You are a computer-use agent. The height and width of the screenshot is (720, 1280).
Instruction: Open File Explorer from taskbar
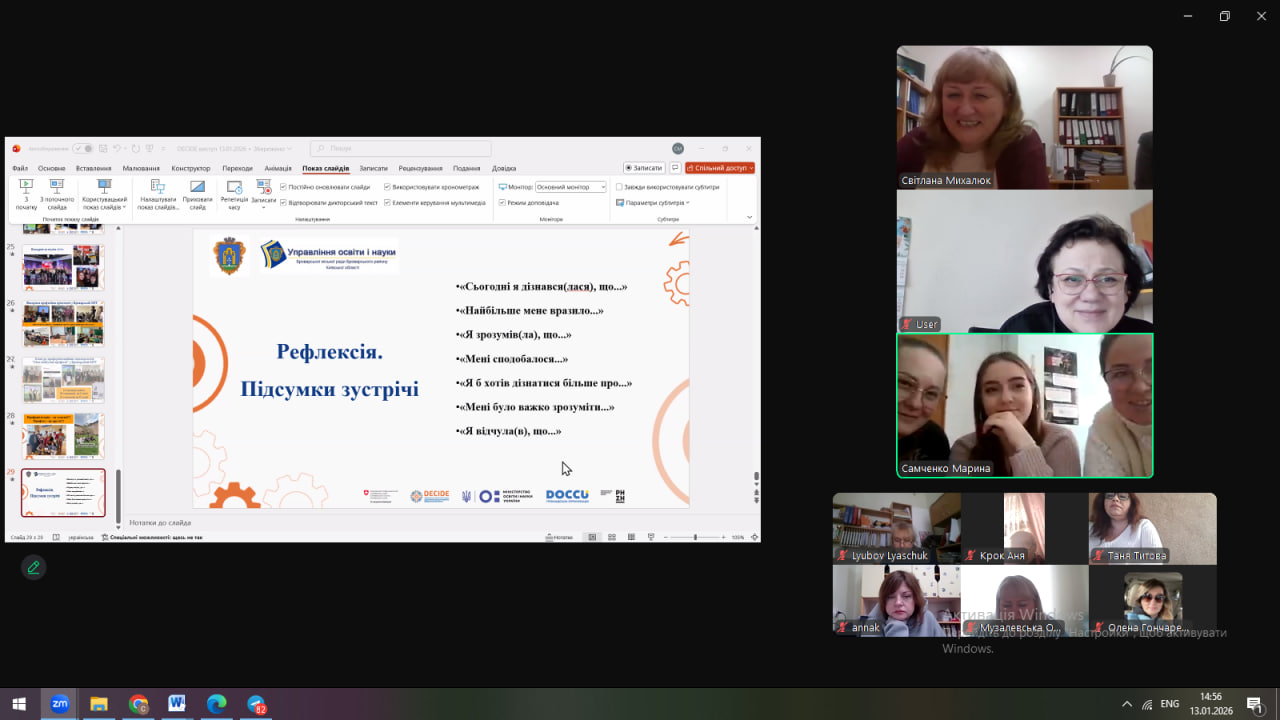pos(99,704)
